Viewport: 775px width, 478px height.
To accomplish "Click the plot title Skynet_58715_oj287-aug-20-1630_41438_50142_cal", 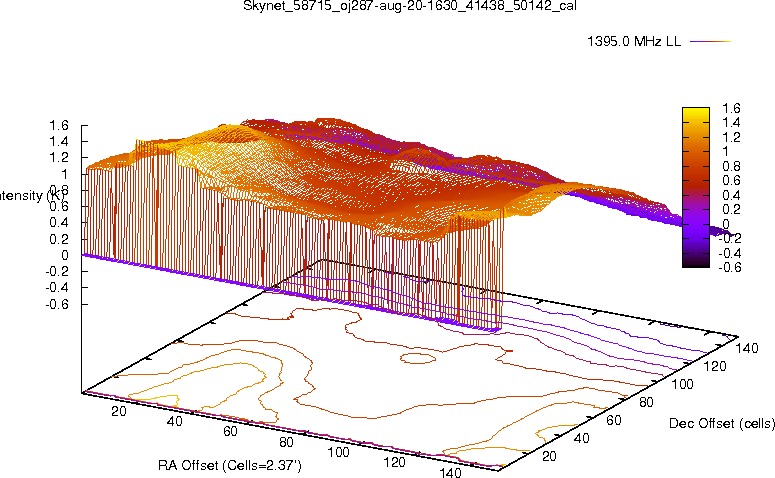I will pos(410,6).
